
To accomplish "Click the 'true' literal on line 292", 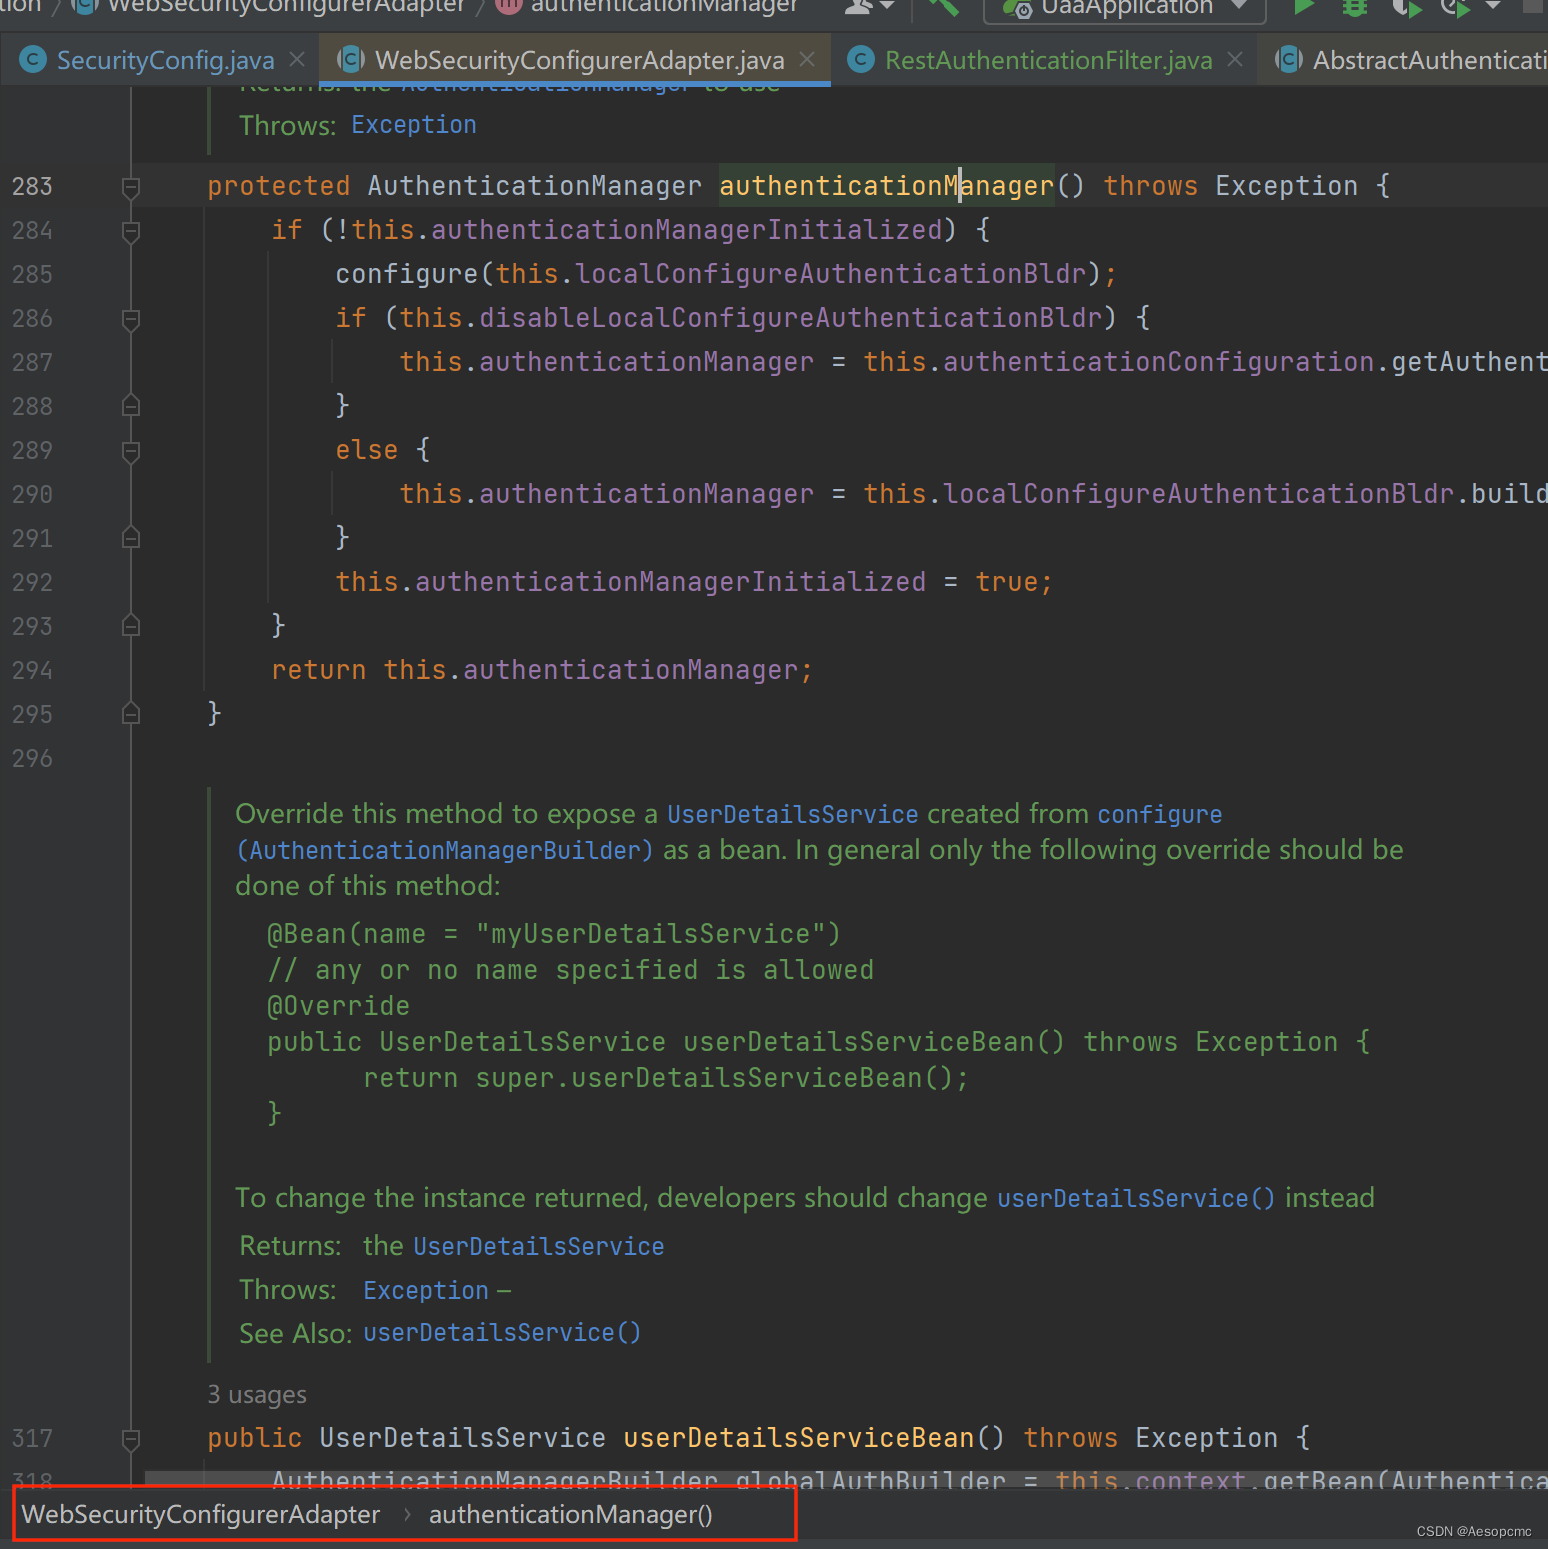I will point(1007,582).
